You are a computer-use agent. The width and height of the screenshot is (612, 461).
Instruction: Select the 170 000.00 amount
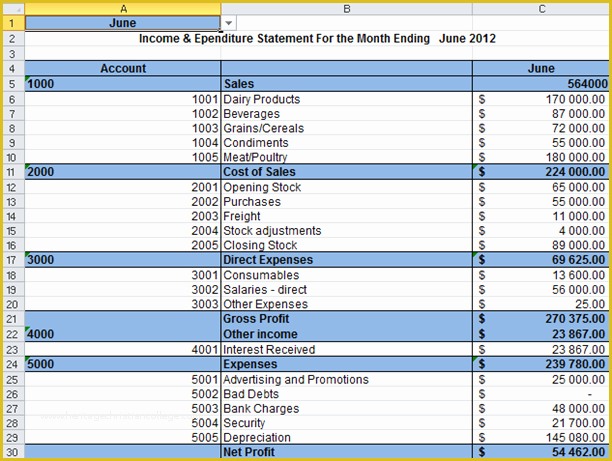541,99
